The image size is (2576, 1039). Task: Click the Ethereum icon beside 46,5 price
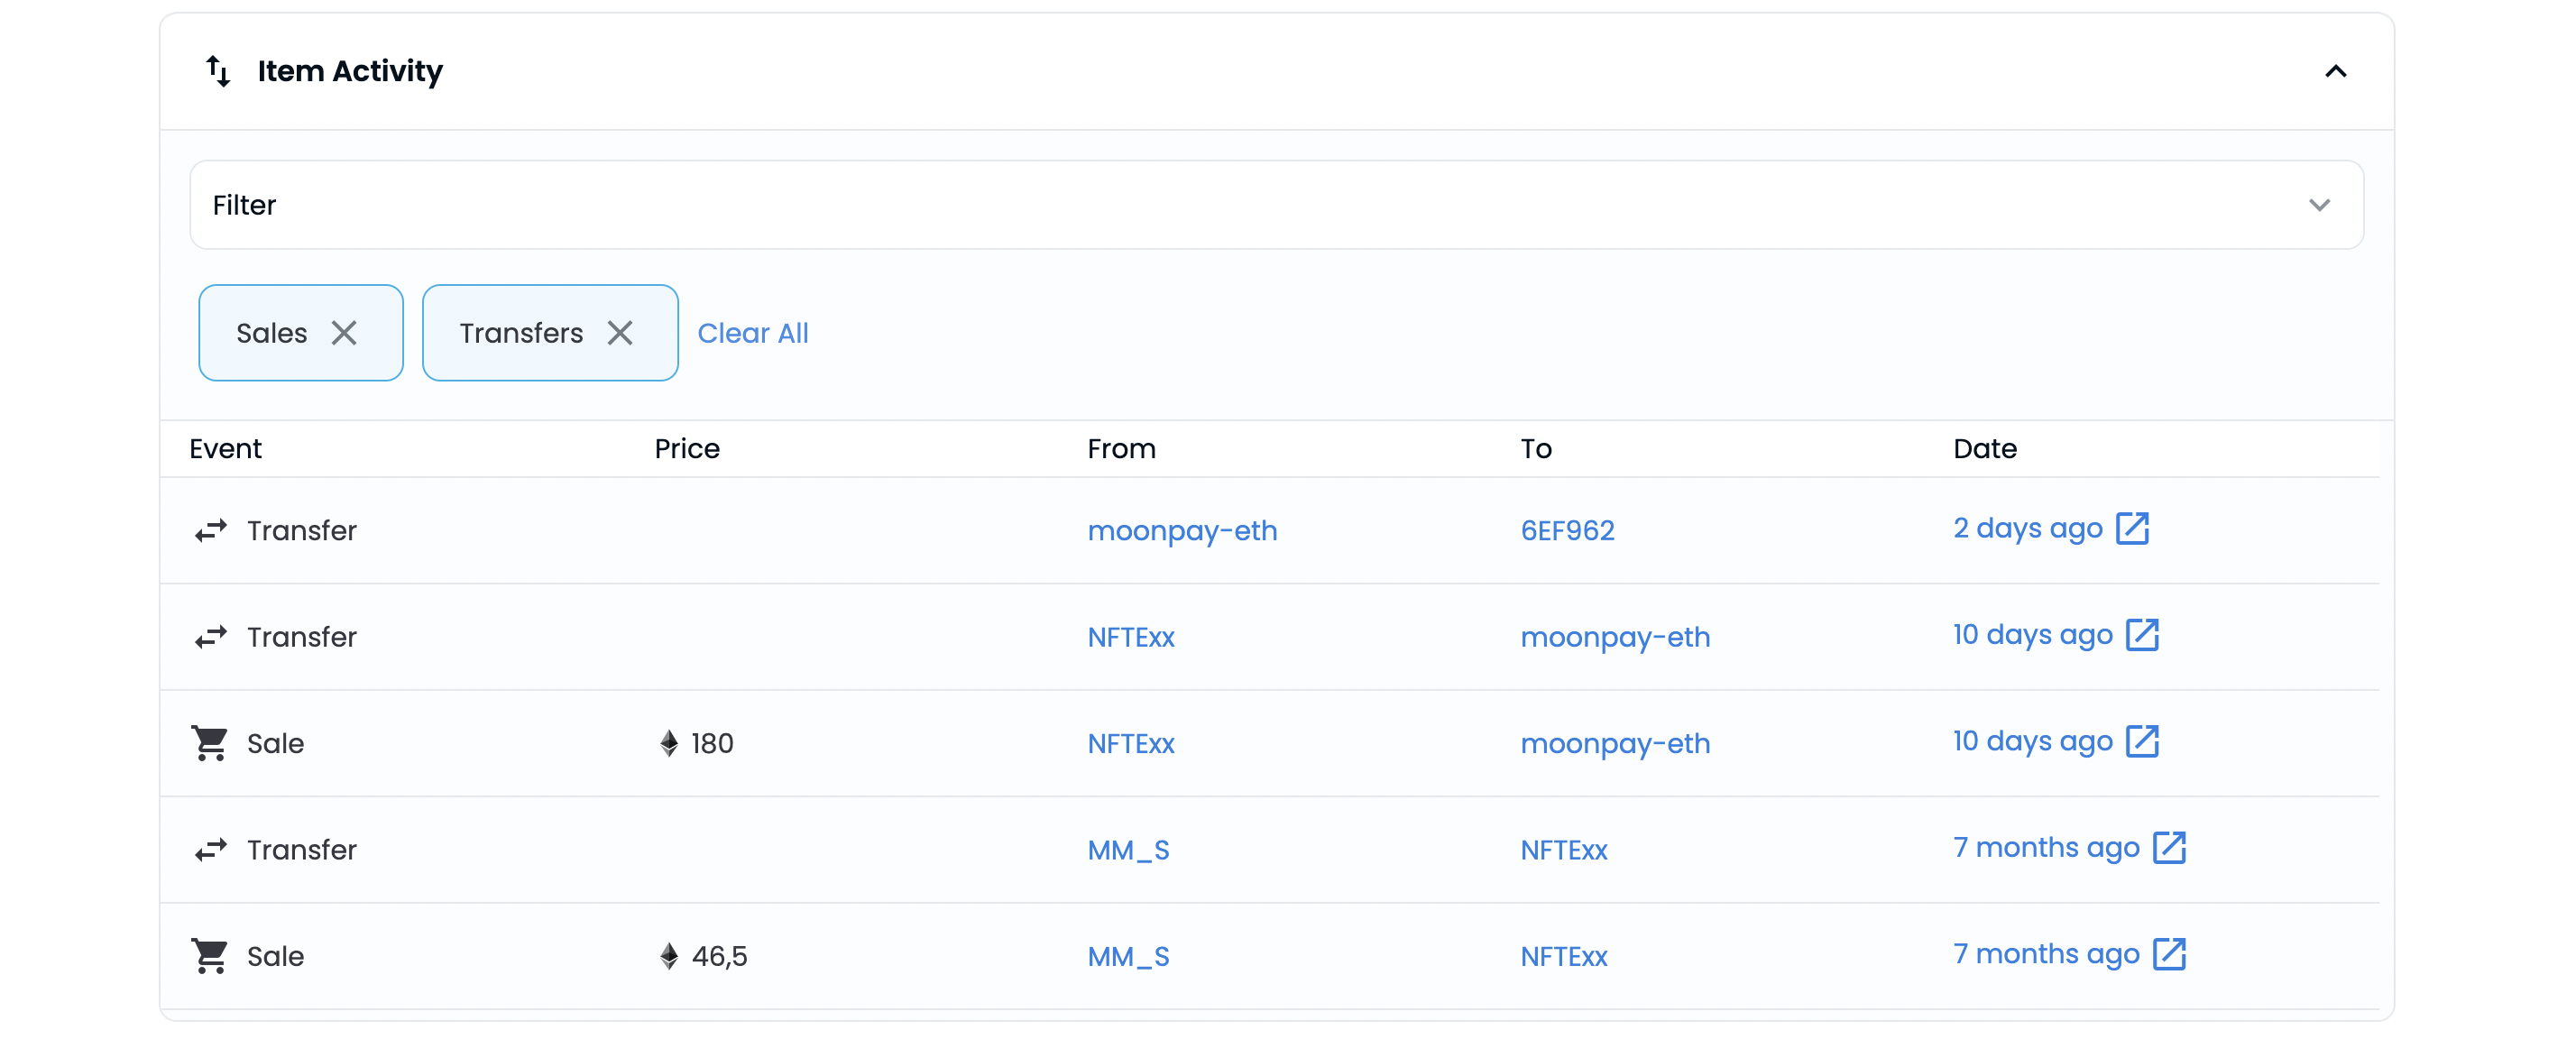pos(669,956)
